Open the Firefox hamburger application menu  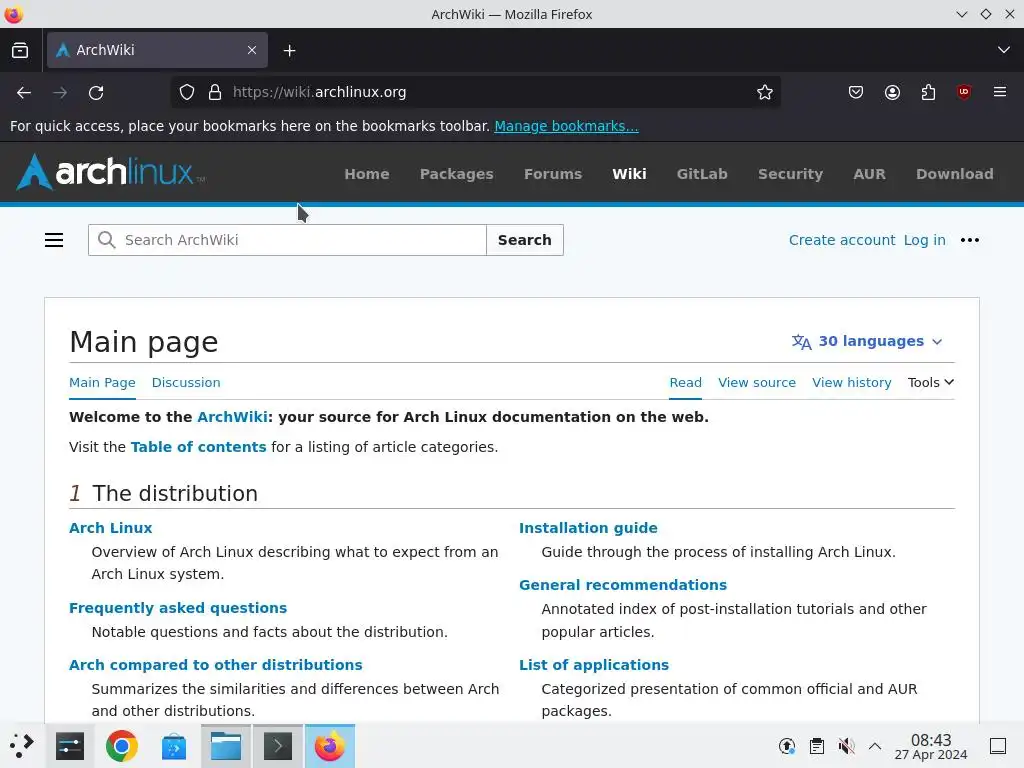[1000, 92]
